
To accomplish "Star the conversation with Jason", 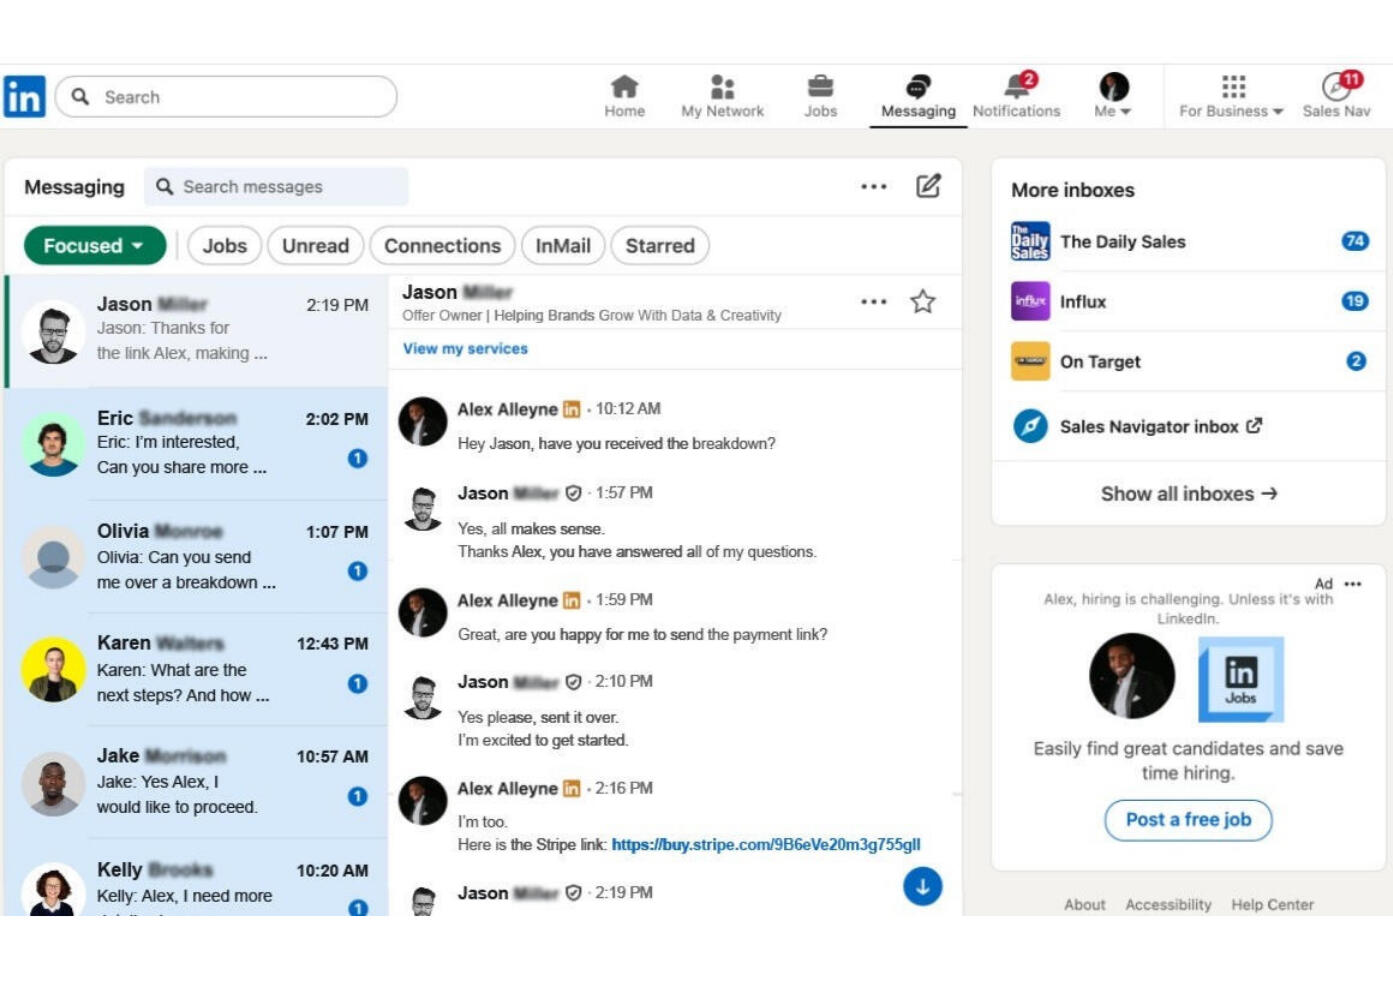I will click(921, 300).
